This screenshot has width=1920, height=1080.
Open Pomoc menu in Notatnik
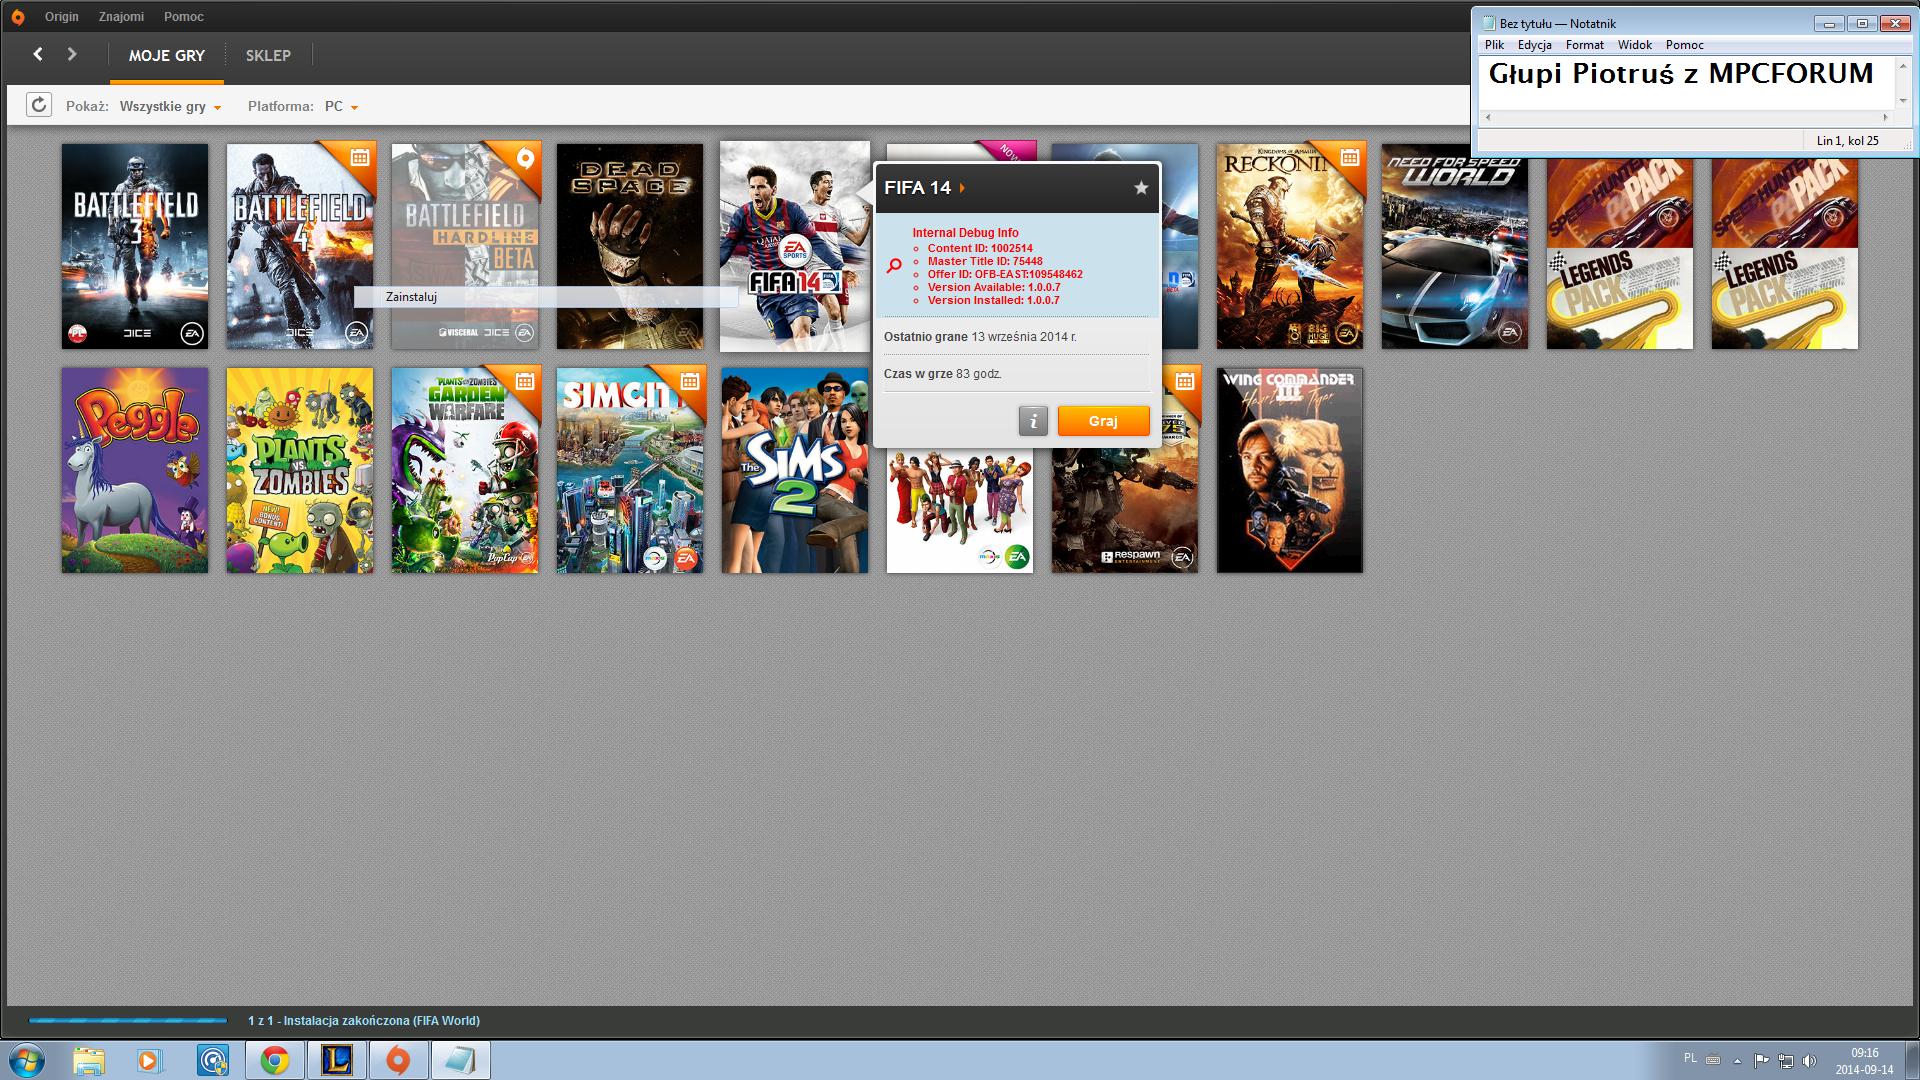[x=1685, y=45]
